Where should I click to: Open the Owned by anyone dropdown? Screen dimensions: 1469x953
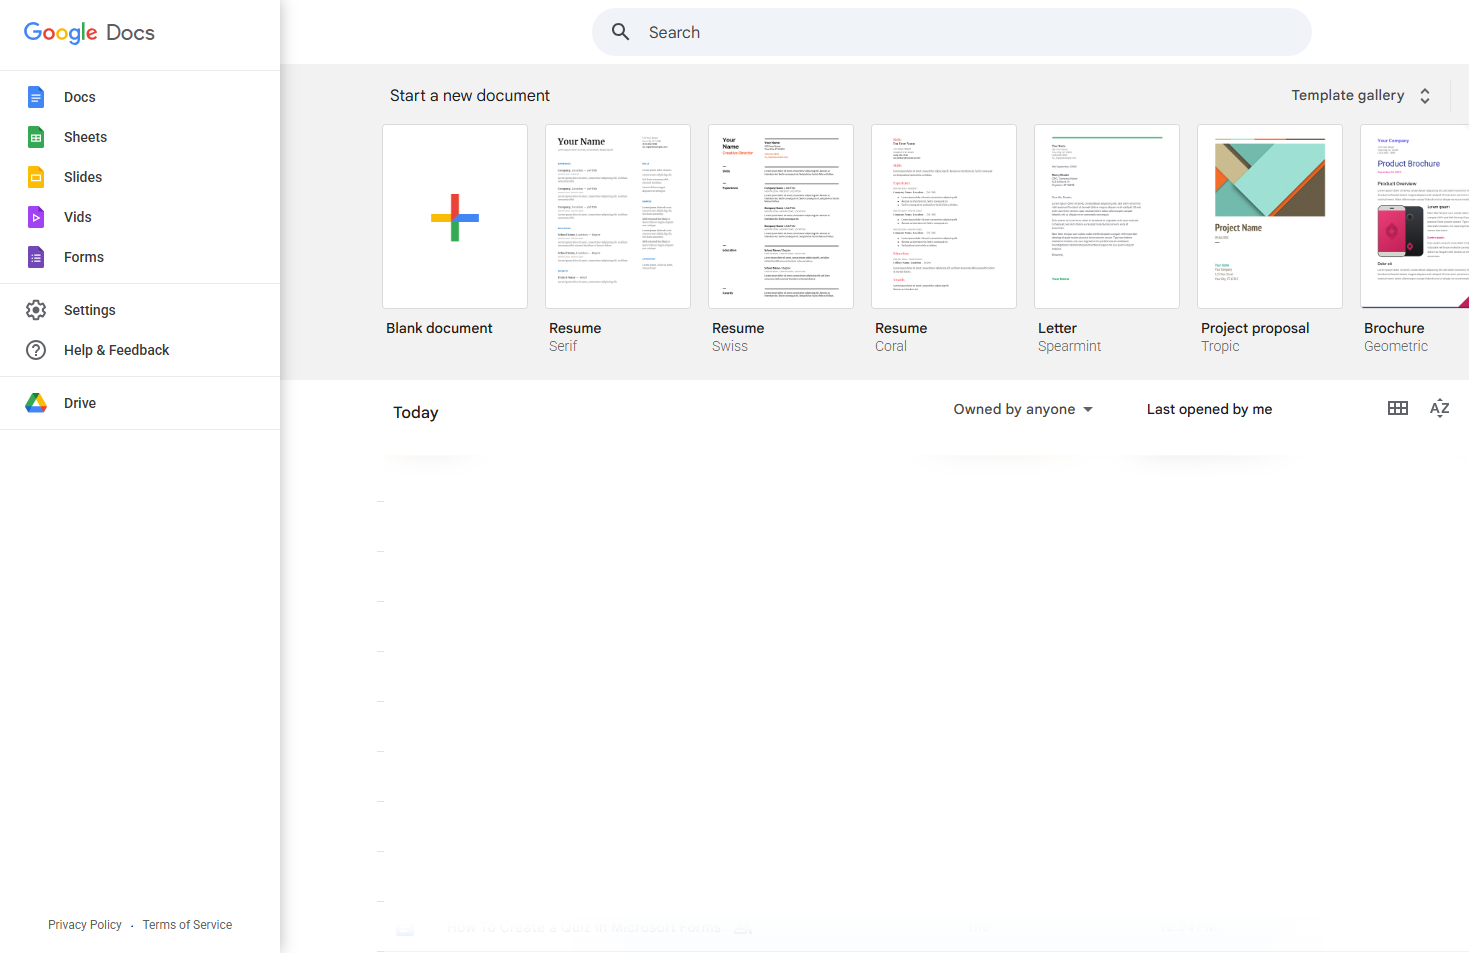point(1023,409)
